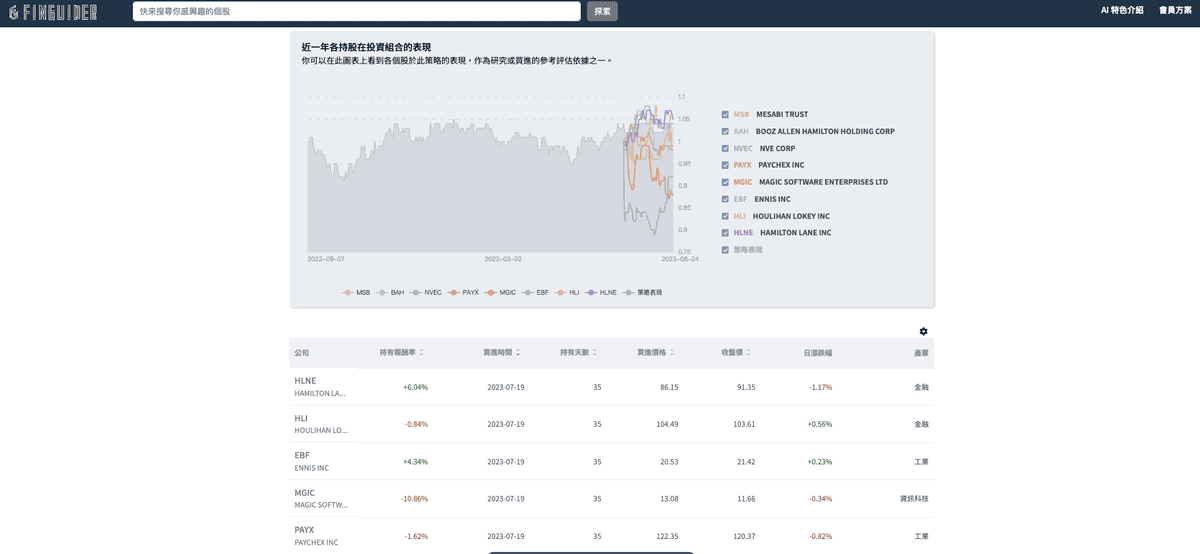Sort table by 持有天數 column
1200x554 pixels.
[x=580, y=353]
